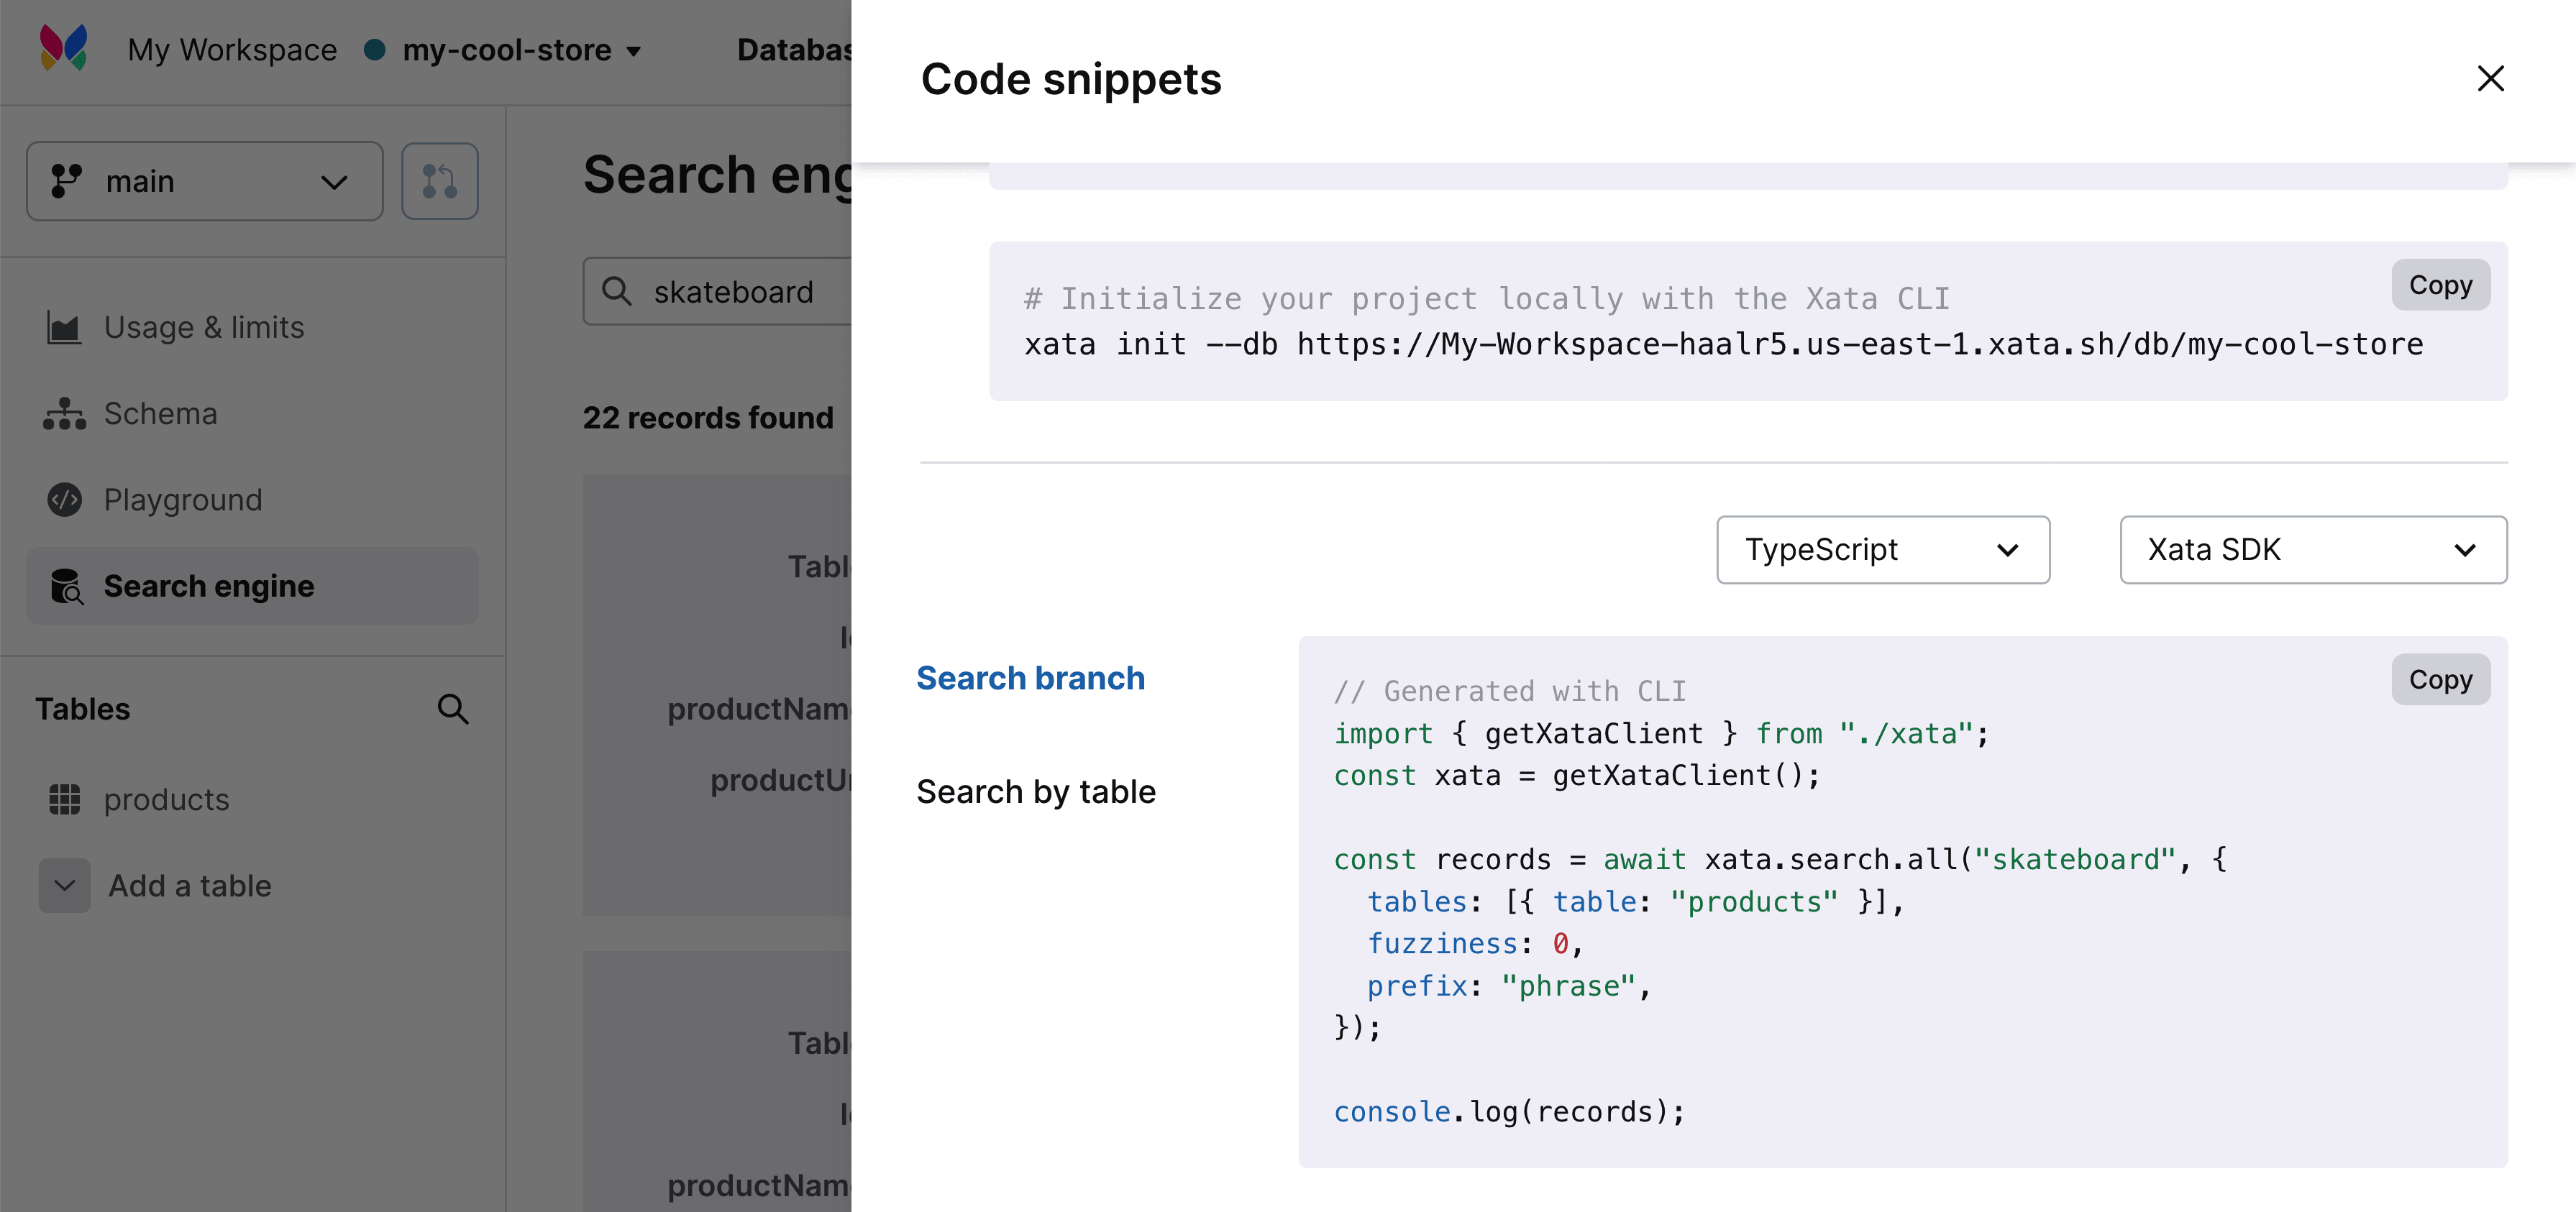Click the Xata butterfly logo
The height and width of the screenshot is (1212, 2576).
tap(64, 48)
